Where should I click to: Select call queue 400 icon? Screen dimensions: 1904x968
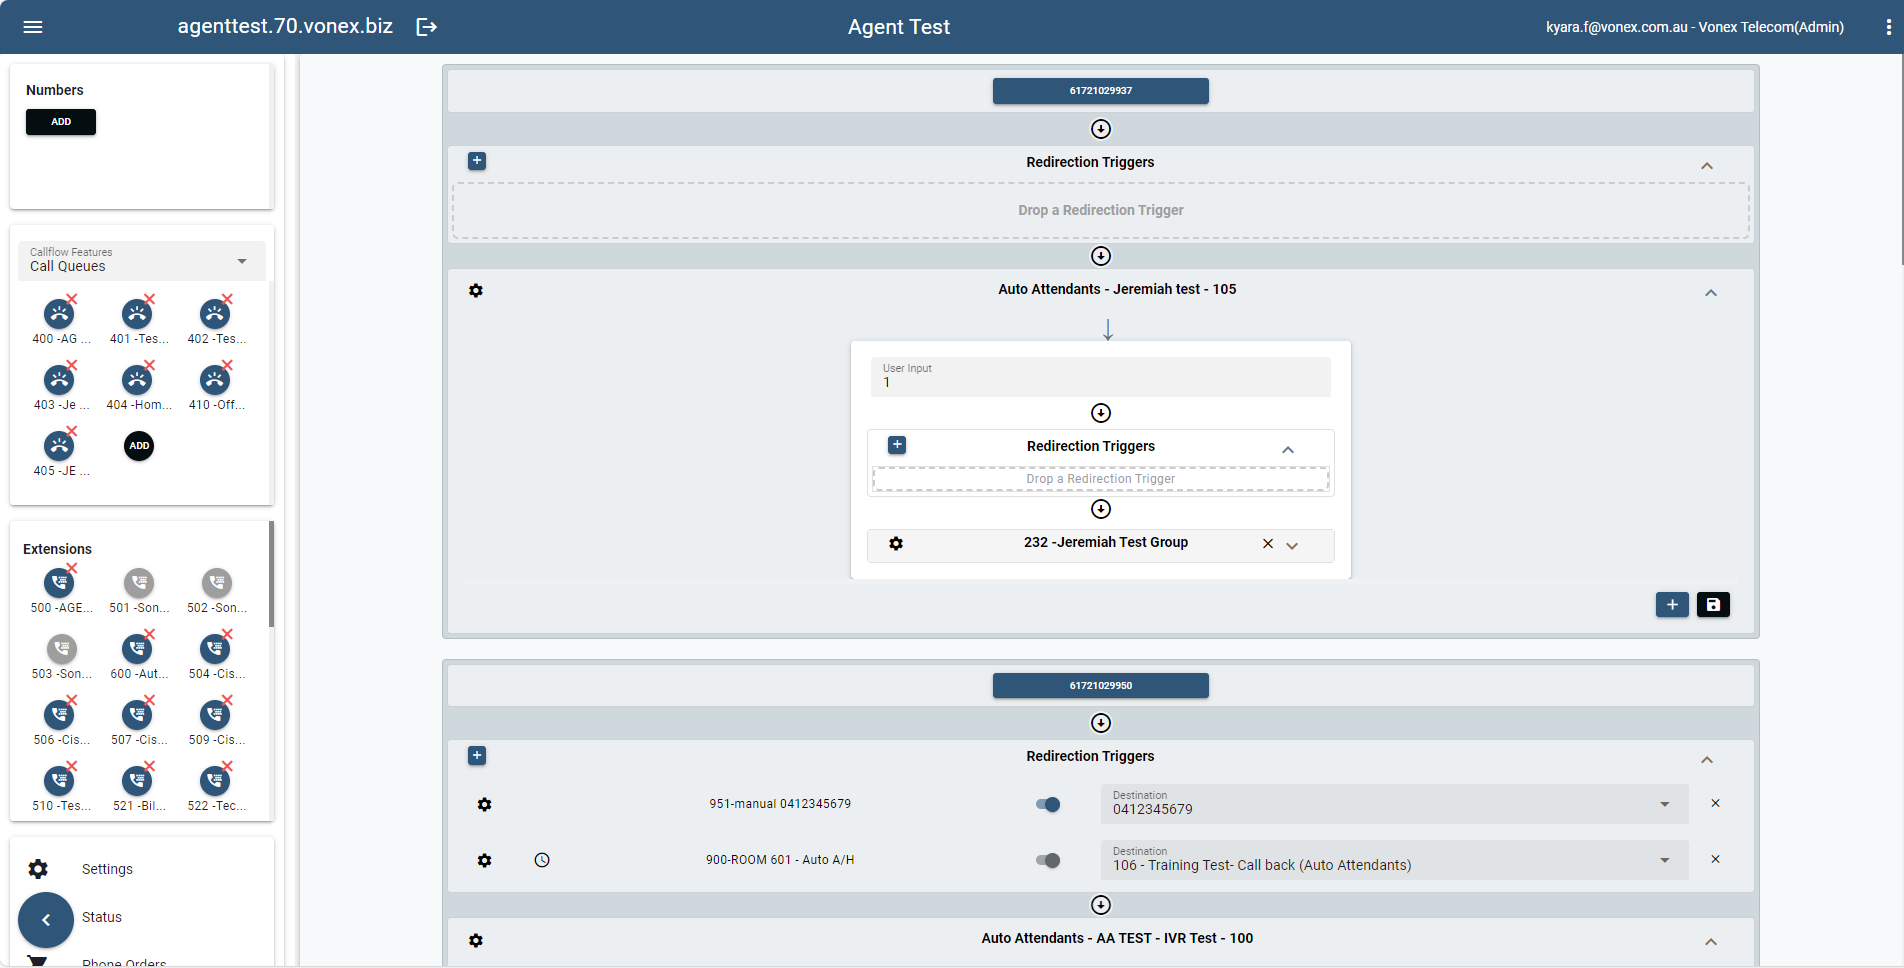pyautogui.click(x=60, y=315)
